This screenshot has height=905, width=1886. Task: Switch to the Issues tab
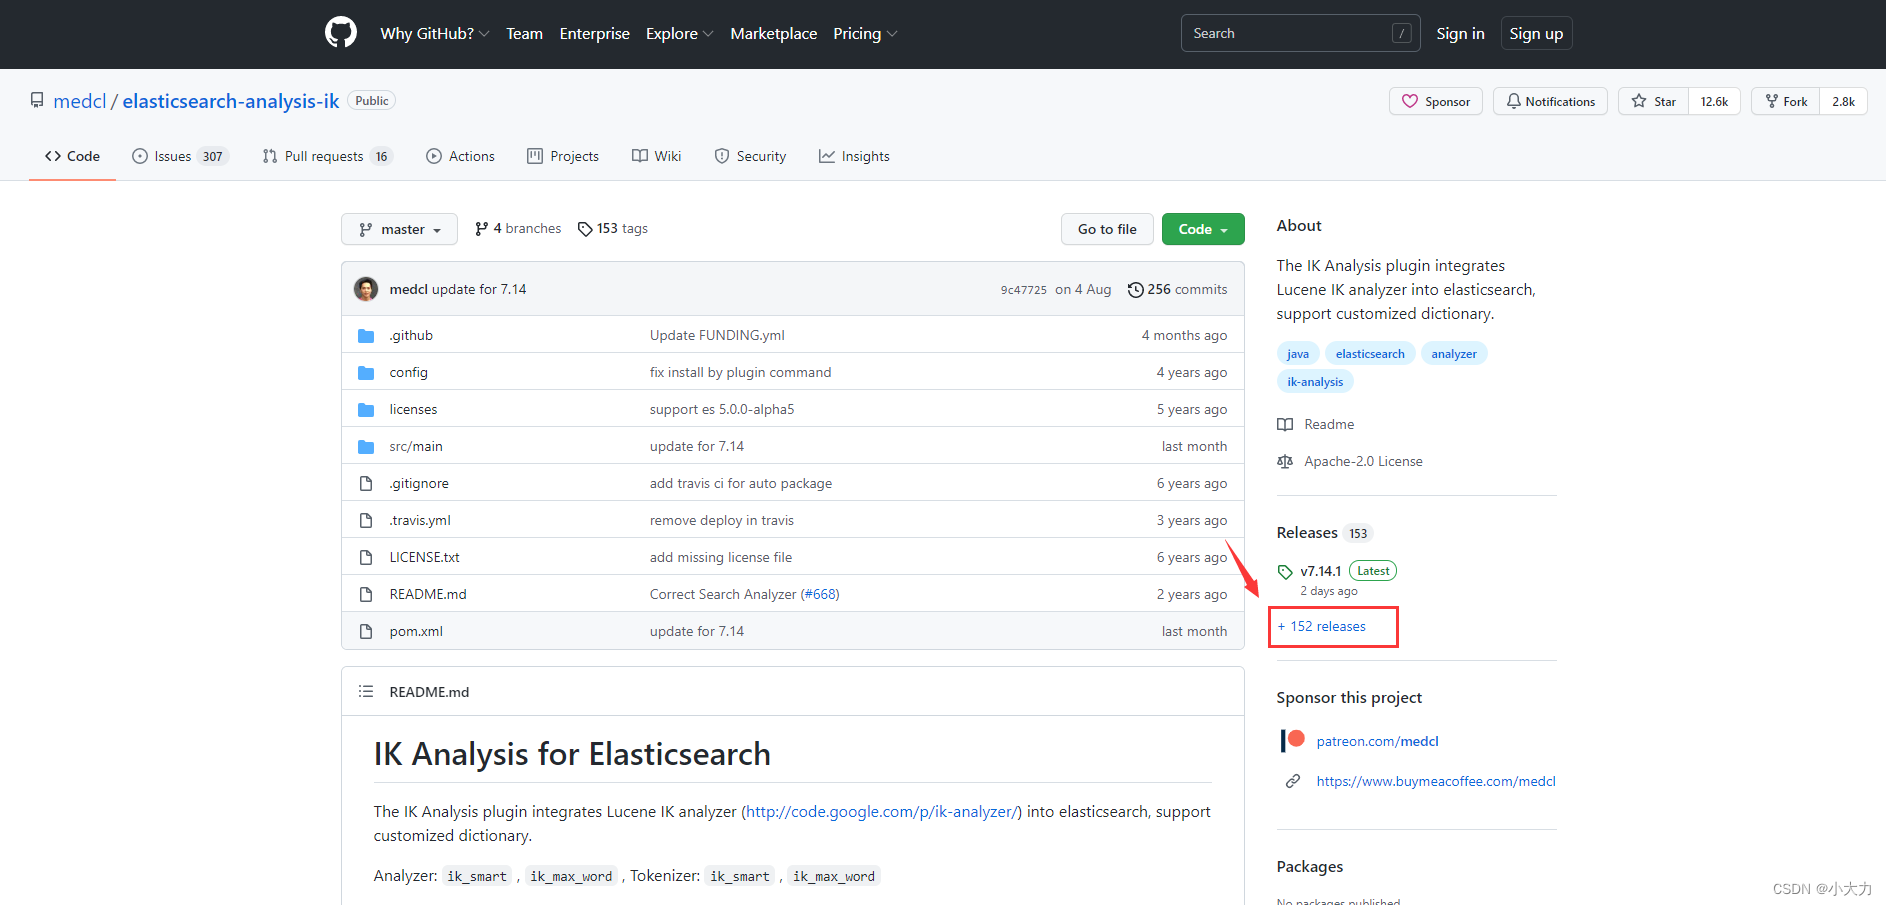tap(180, 156)
